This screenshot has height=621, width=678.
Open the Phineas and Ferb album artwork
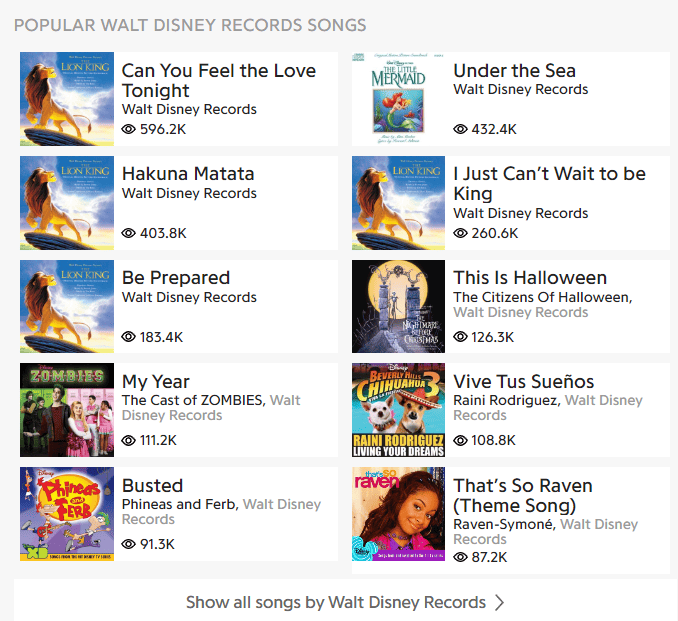coord(67,514)
